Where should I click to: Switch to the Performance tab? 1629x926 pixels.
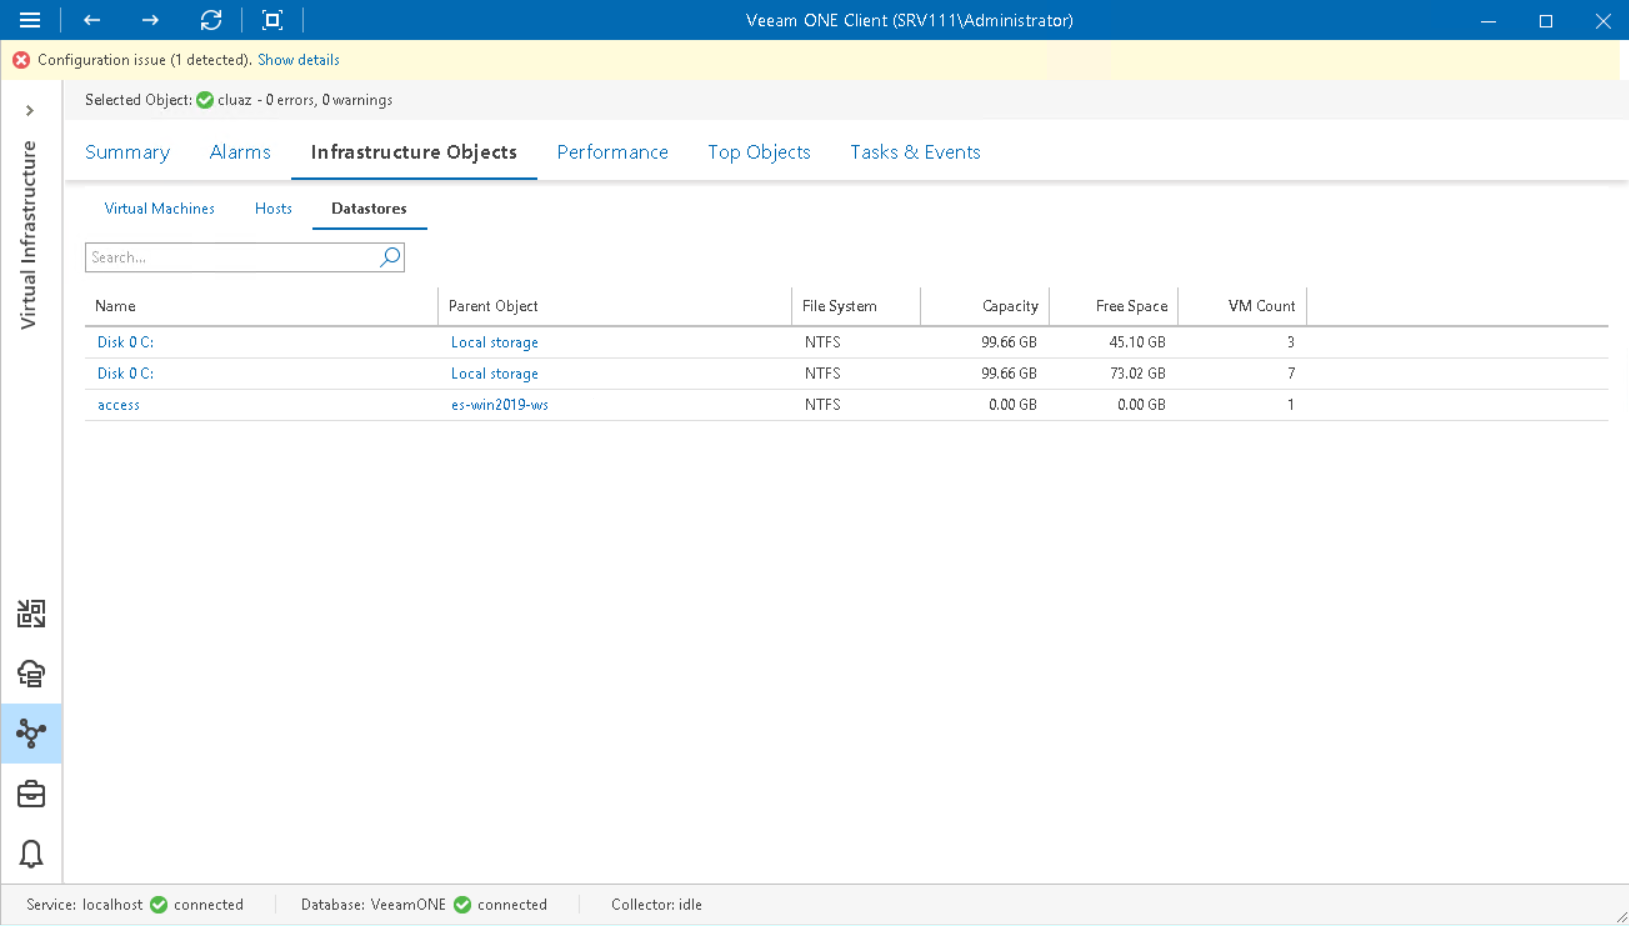tap(612, 152)
